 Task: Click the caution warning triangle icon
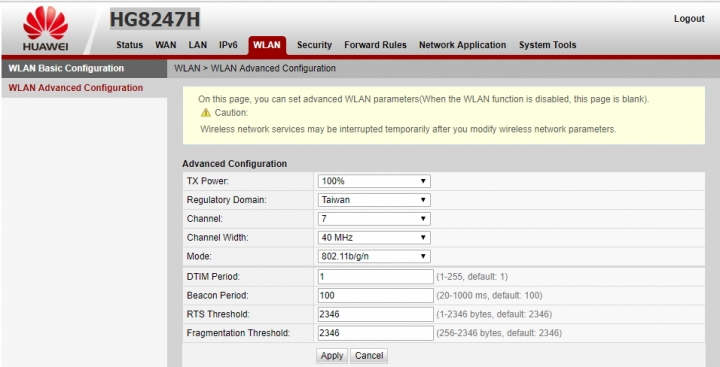[x=206, y=113]
